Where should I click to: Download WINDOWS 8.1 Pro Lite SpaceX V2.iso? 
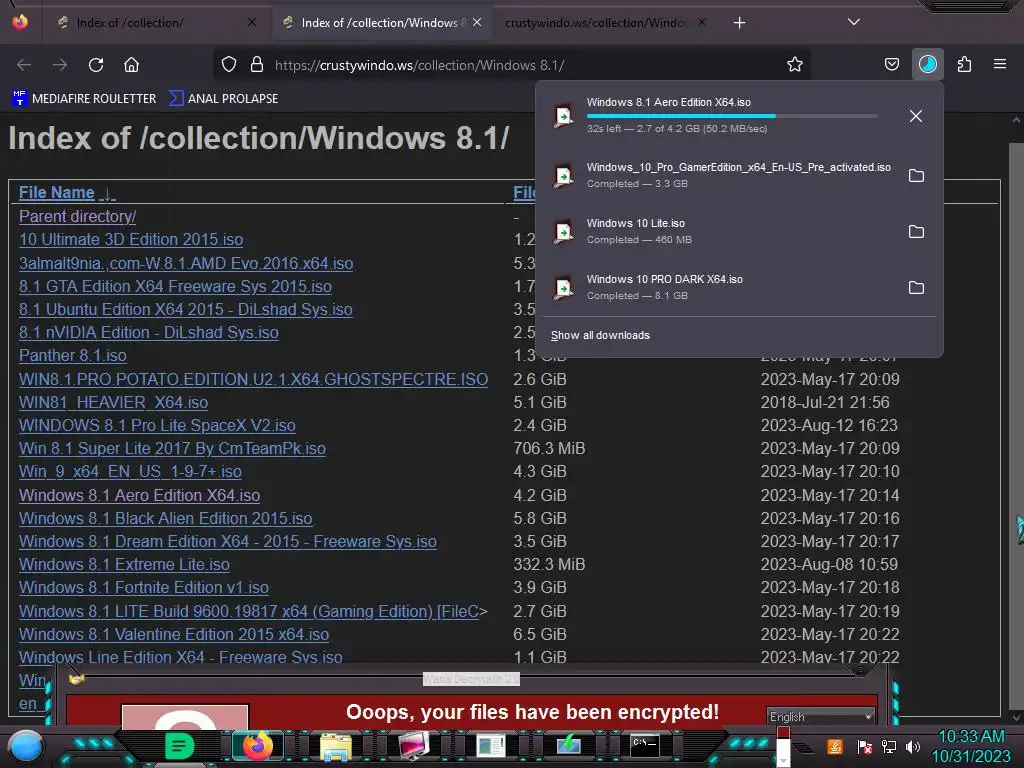pos(157,425)
